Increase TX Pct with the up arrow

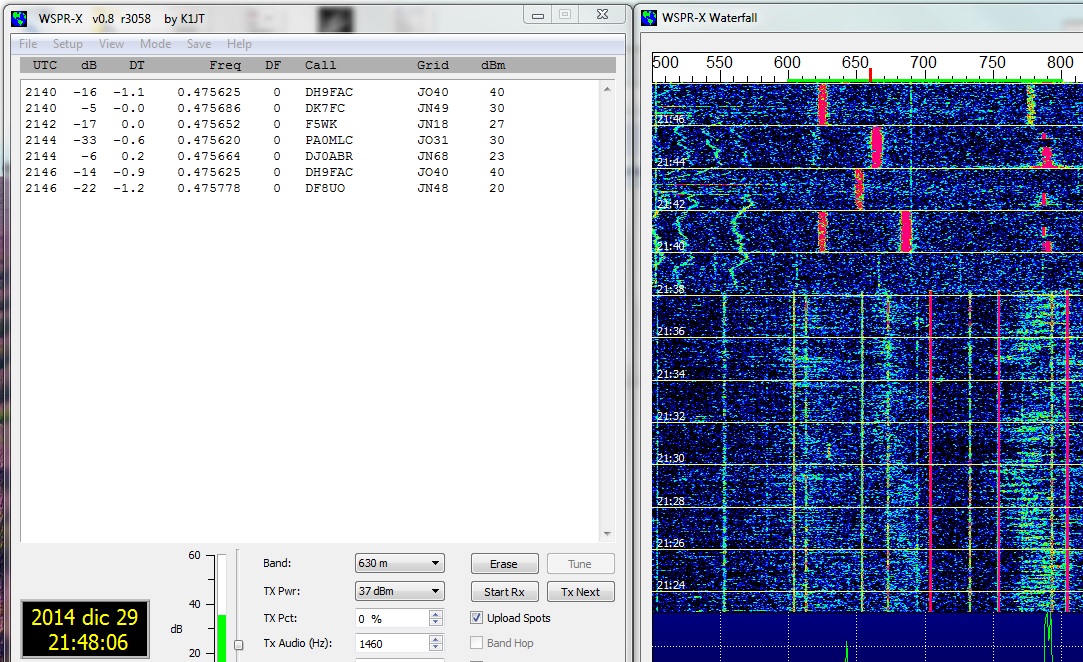435,614
